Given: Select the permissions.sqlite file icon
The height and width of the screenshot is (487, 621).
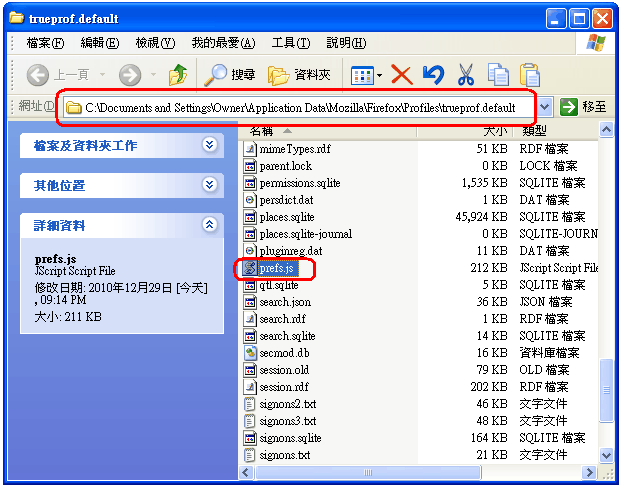Looking at the screenshot, I should pos(250,183).
